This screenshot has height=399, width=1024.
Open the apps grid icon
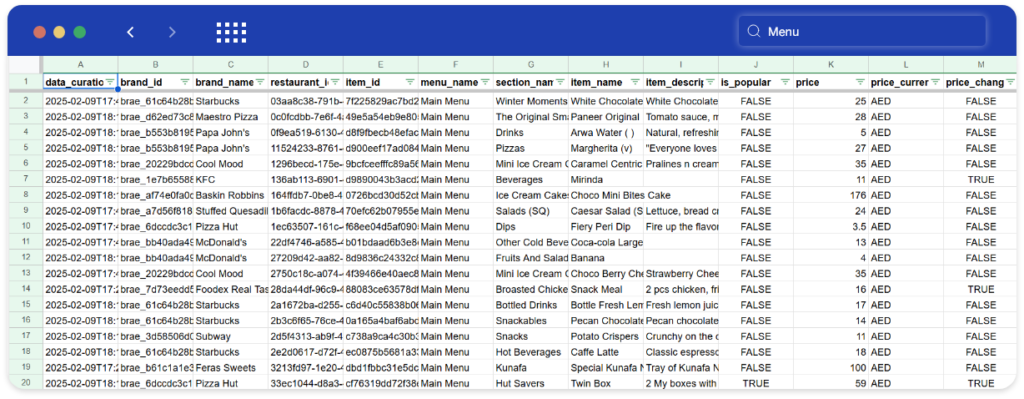pos(232,32)
